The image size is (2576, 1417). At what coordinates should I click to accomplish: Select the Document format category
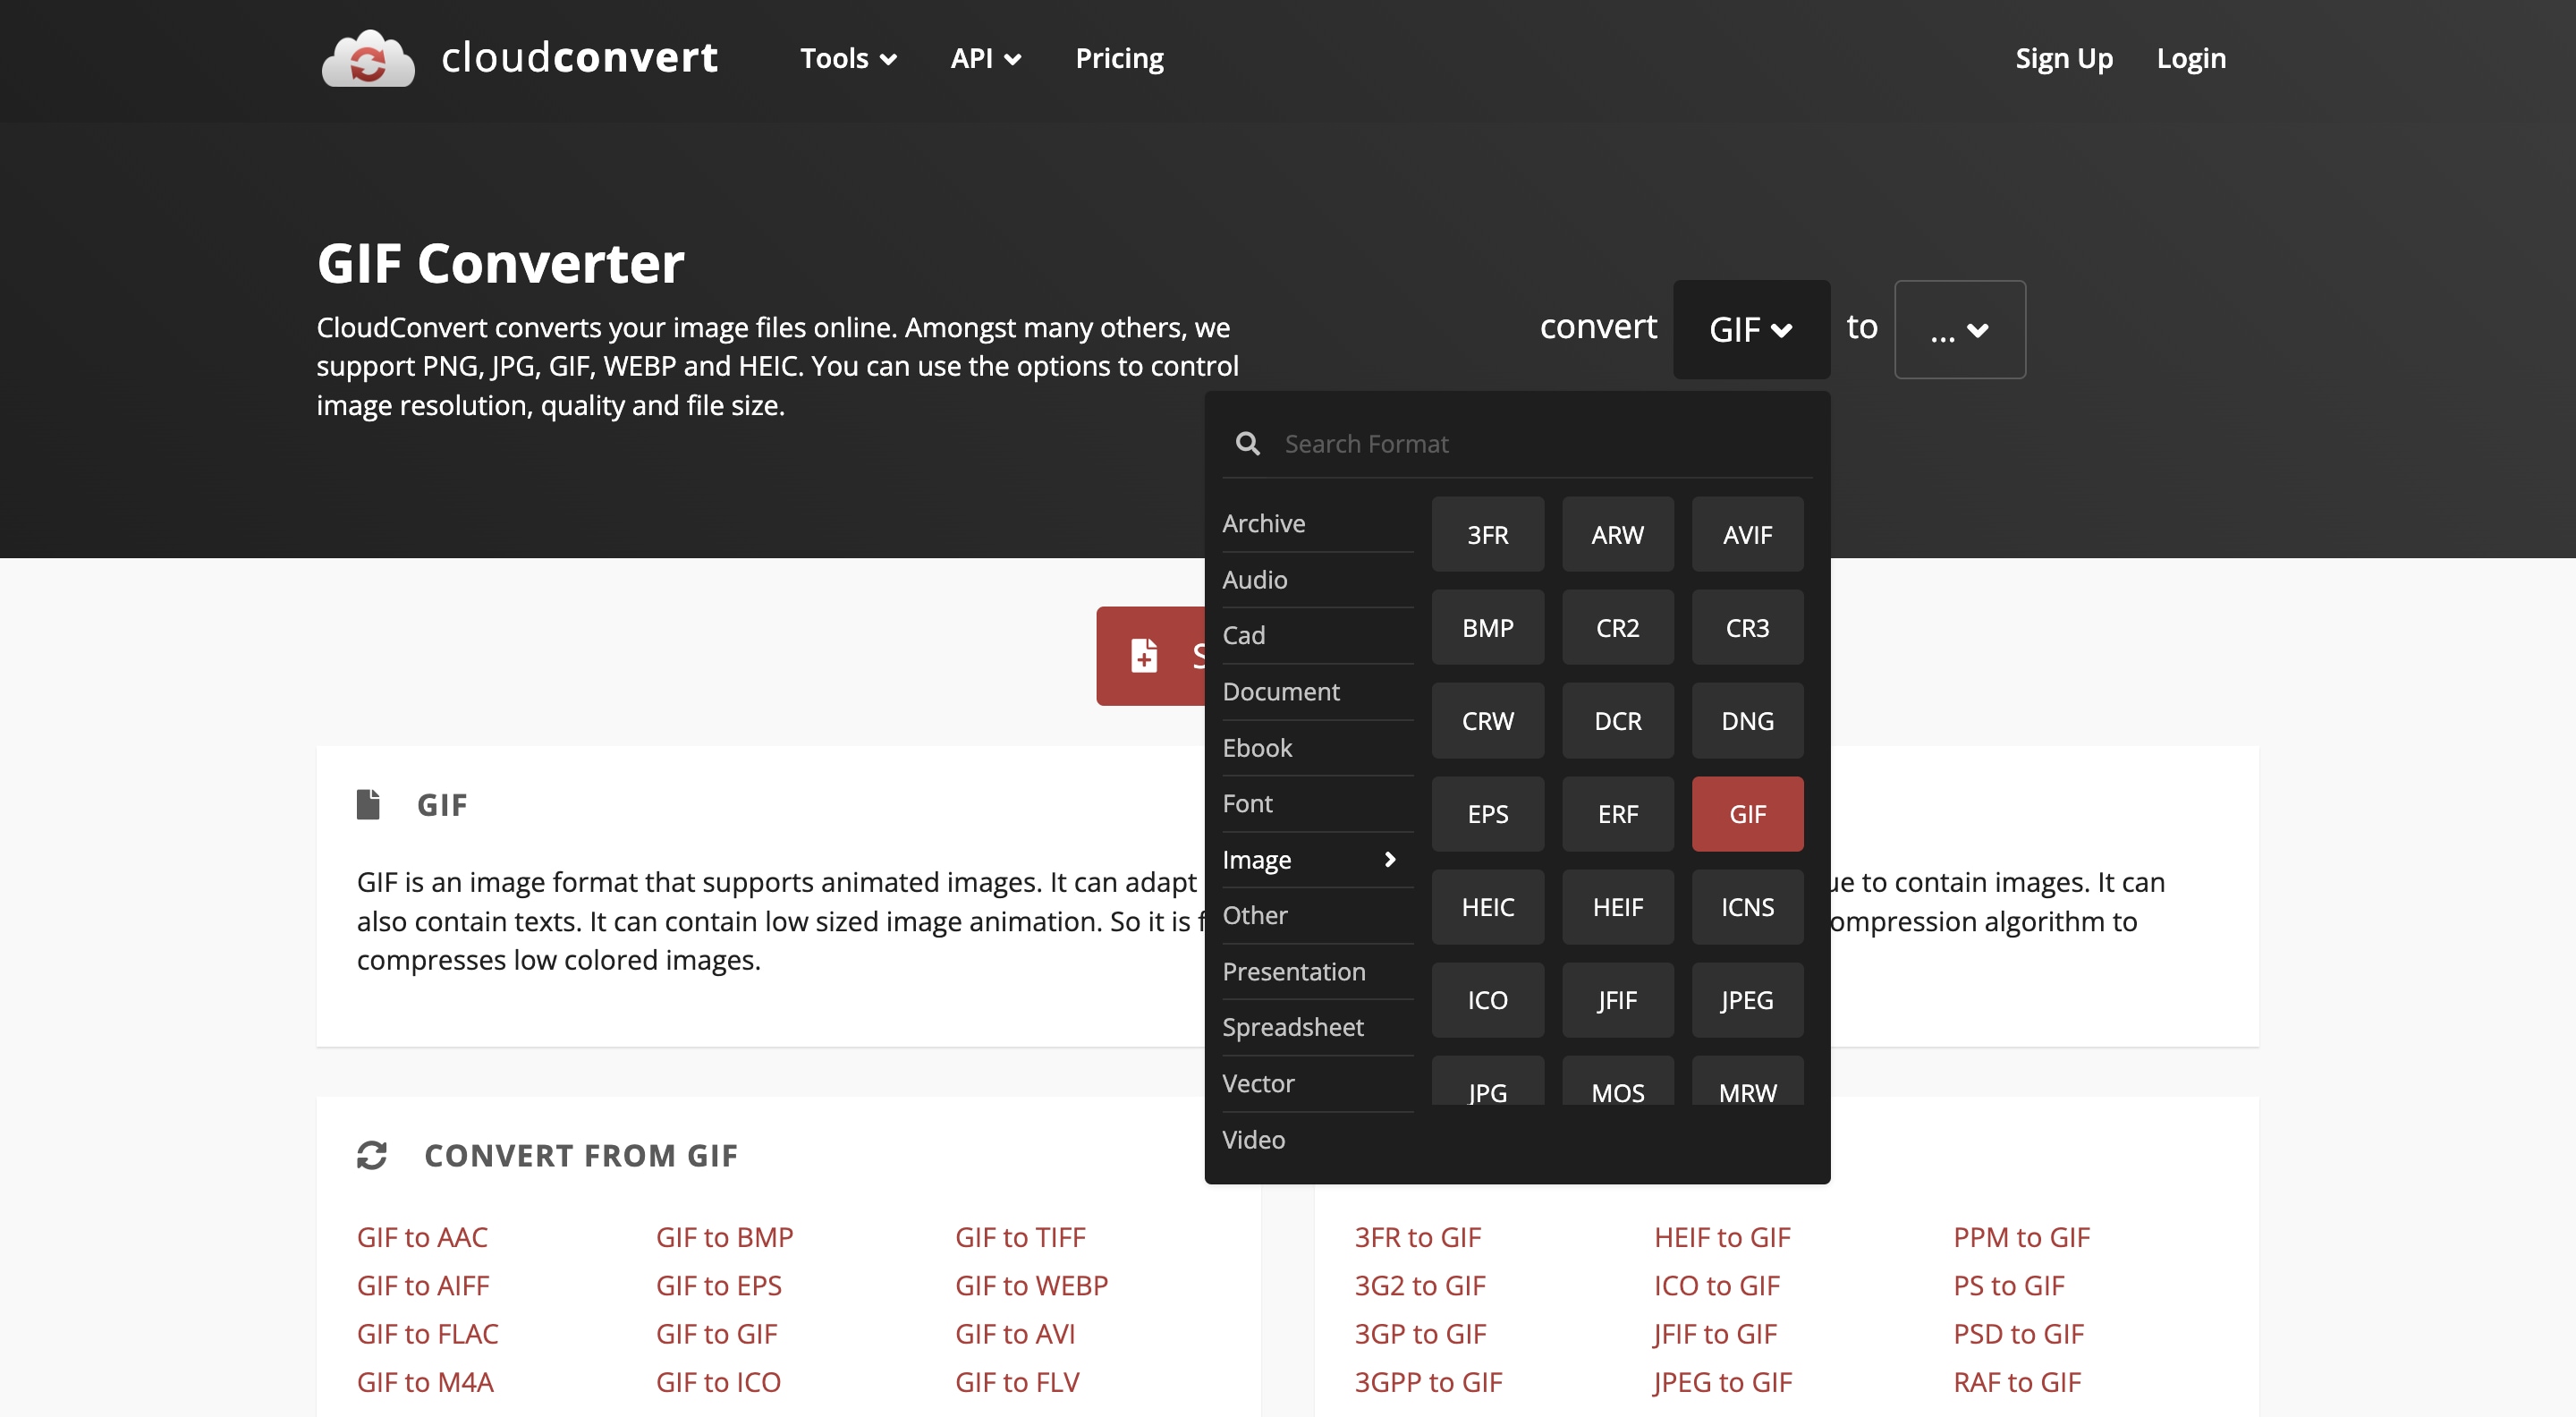click(1280, 692)
